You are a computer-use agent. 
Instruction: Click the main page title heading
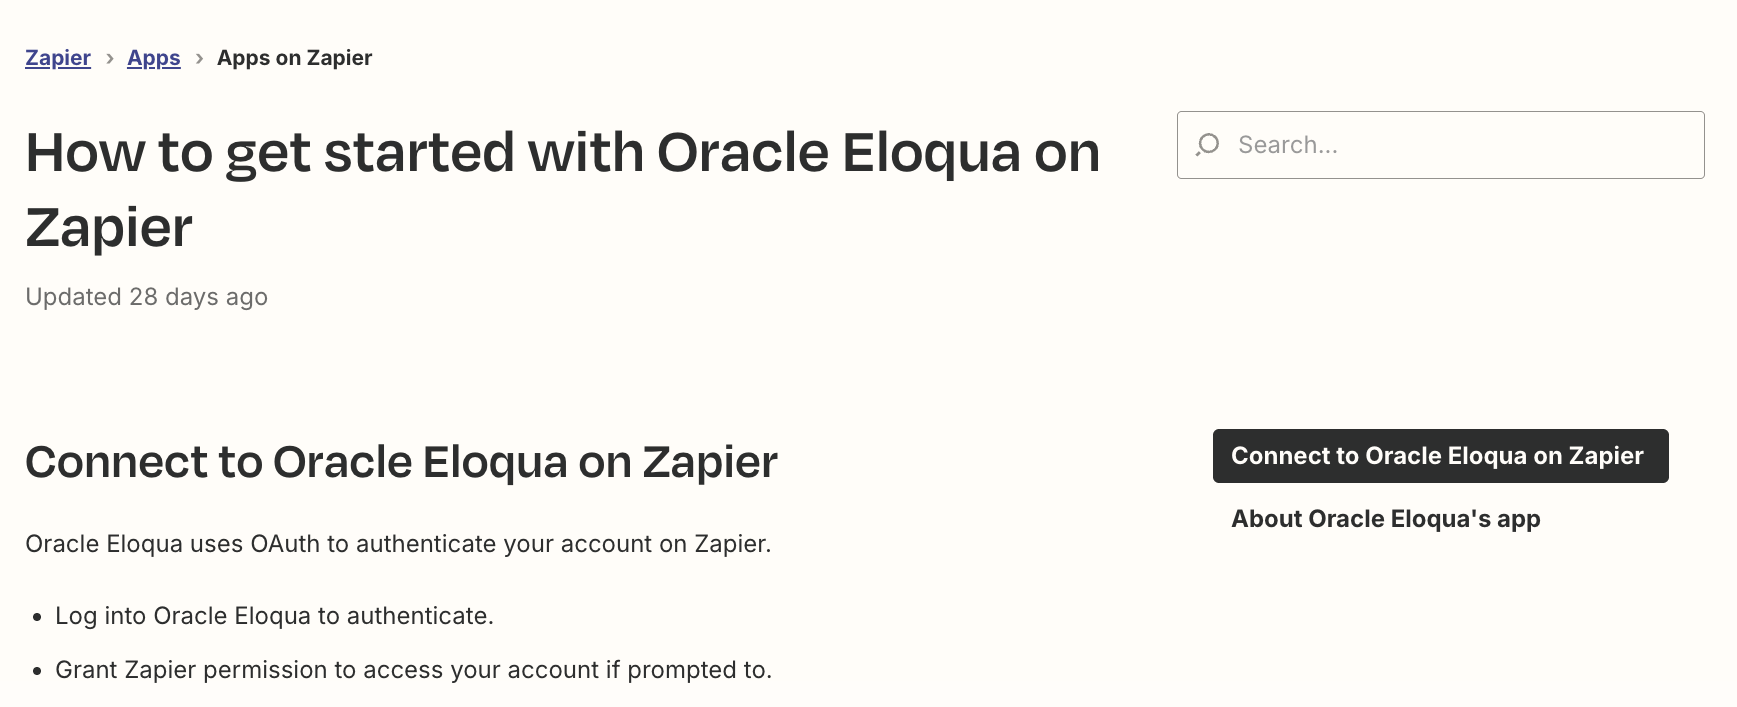(562, 190)
